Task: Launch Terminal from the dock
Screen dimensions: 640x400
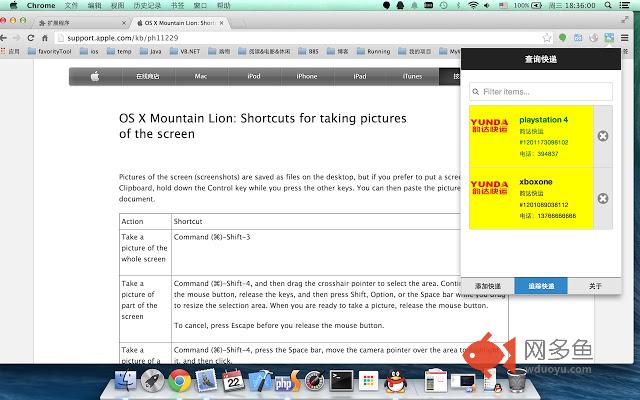Action: coord(341,381)
